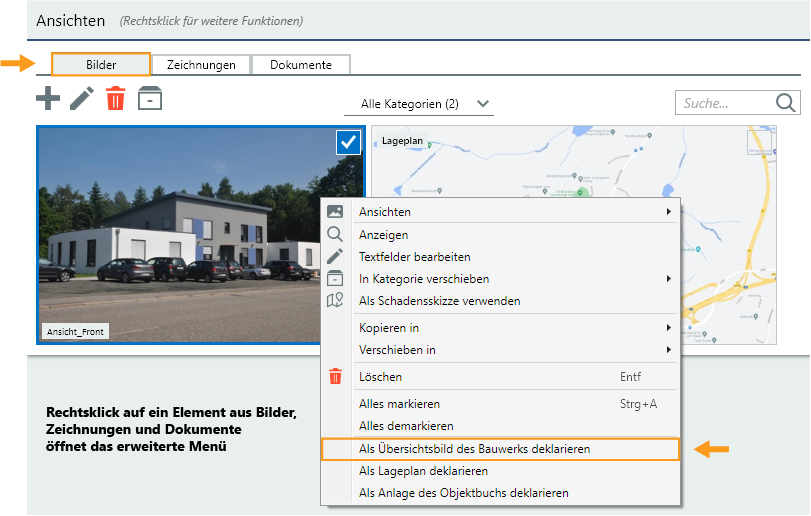
Task: Switch to the Bilder tab
Action: (x=101, y=65)
